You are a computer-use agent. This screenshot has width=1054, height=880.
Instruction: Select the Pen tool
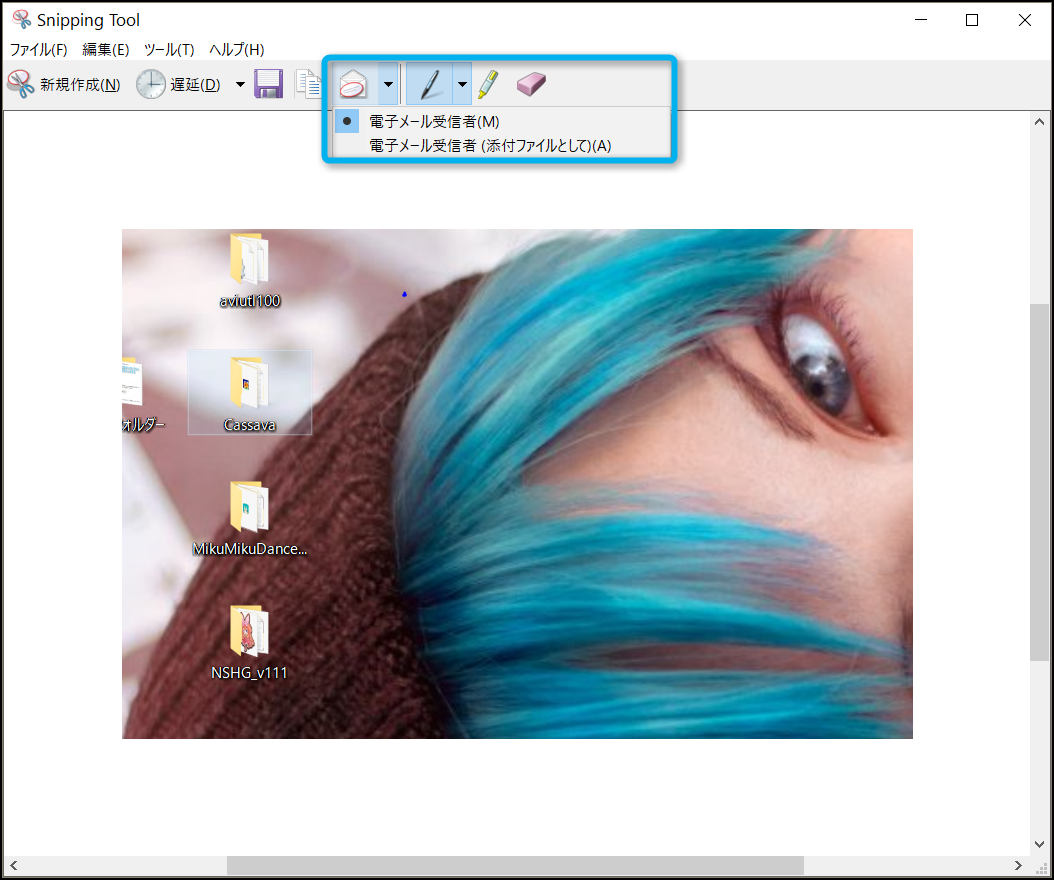click(430, 85)
